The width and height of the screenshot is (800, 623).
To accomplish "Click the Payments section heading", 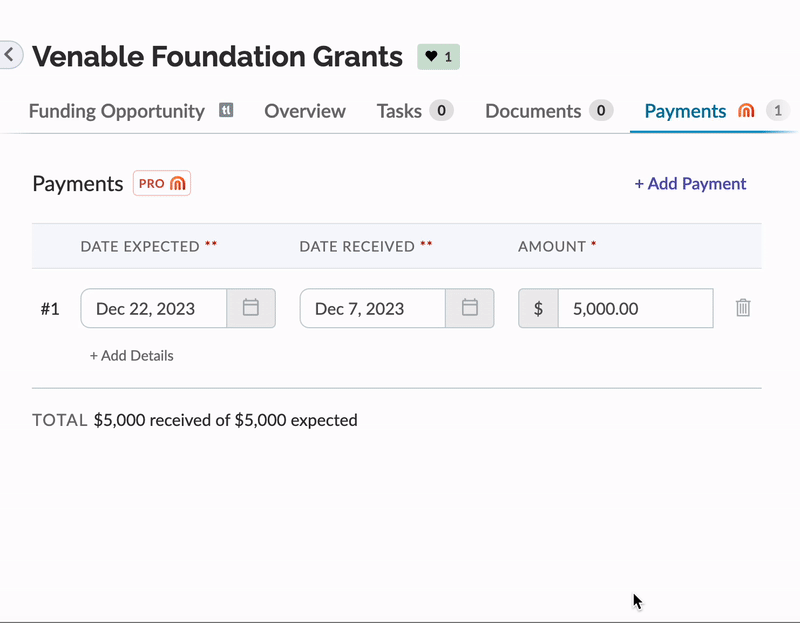I will coord(78,184).
